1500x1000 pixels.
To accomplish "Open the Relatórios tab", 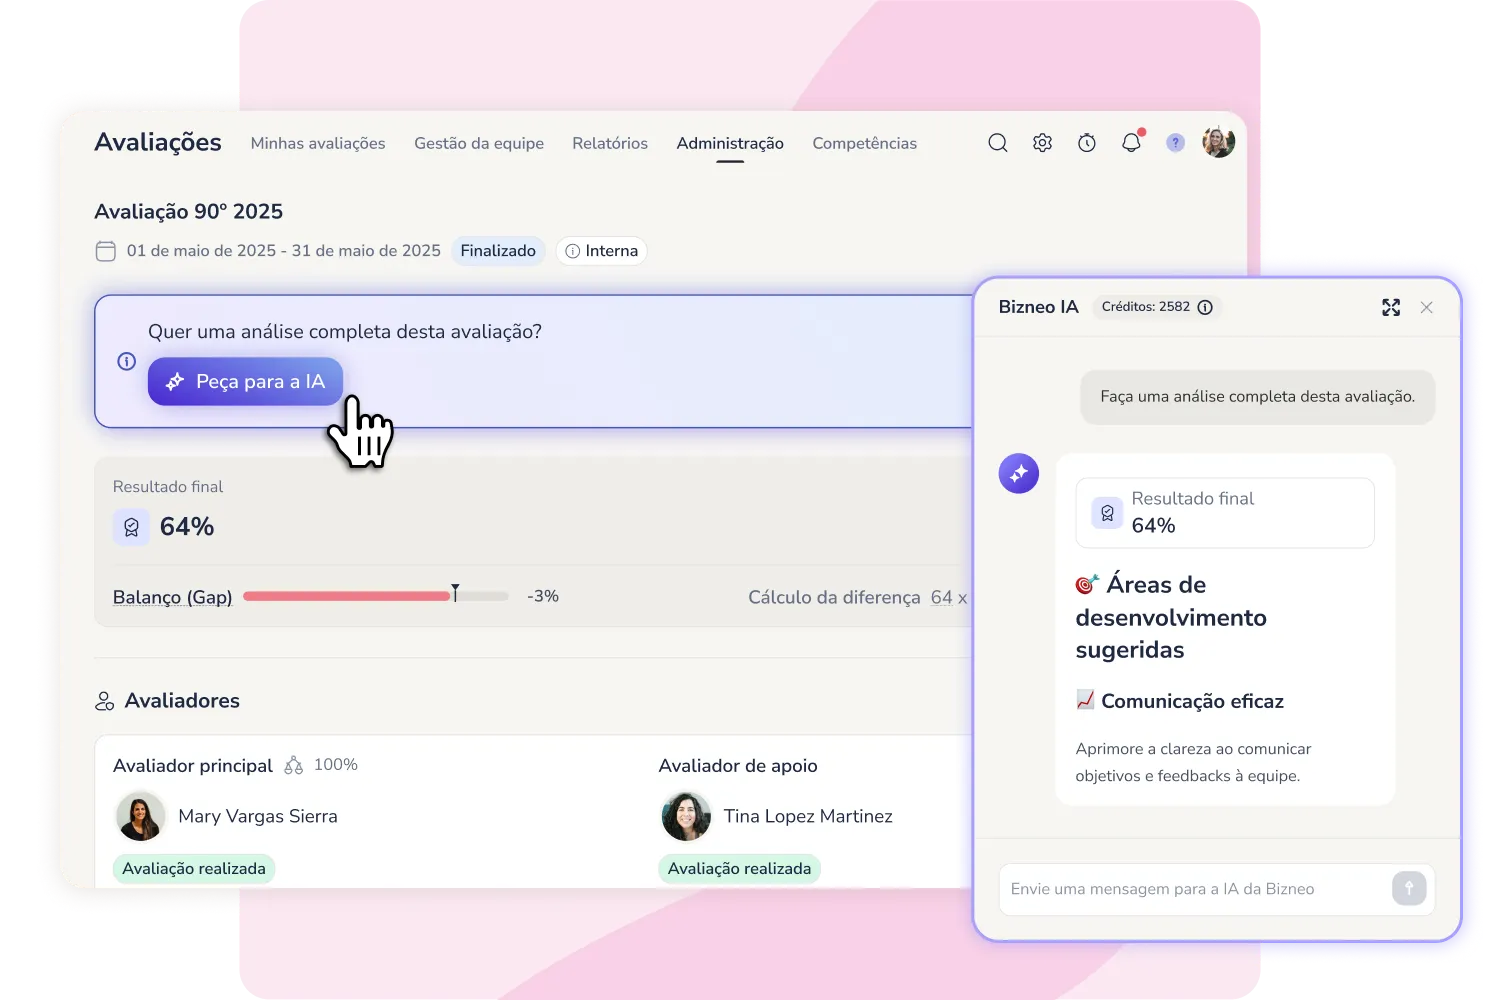I will [x=610, y=143].
